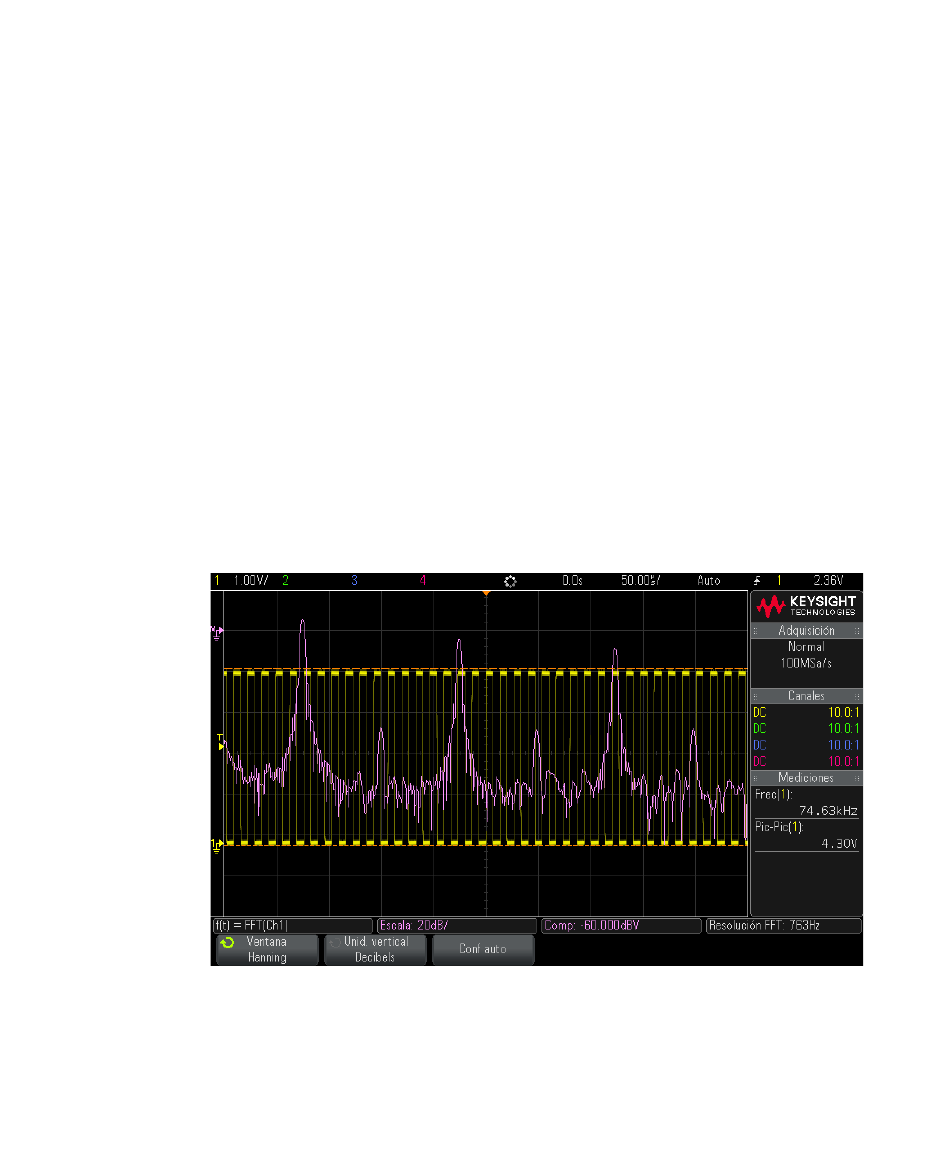Image resolution: width=950 pixels, height=1165 pixels.
Task: Click the Auto trigger mode label
Action: pyautogui.click(x=709, y=580)
